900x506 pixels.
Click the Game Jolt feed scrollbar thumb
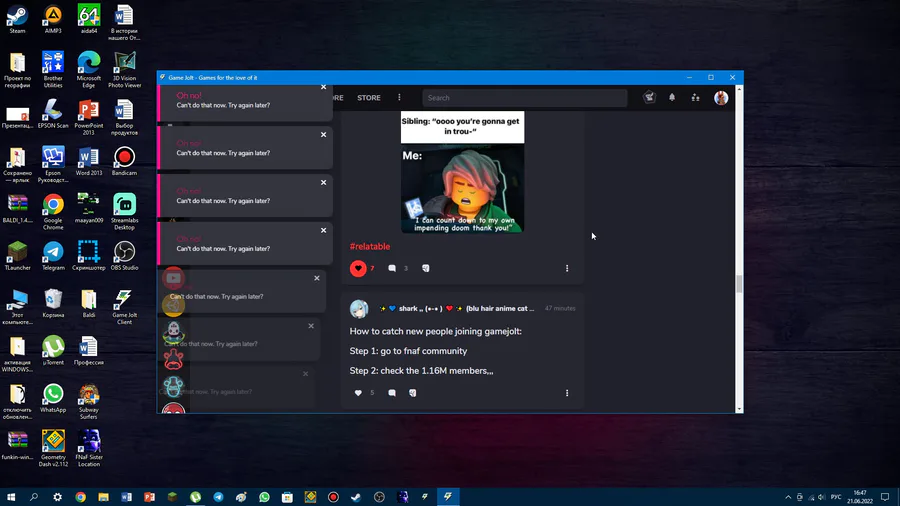739,284
